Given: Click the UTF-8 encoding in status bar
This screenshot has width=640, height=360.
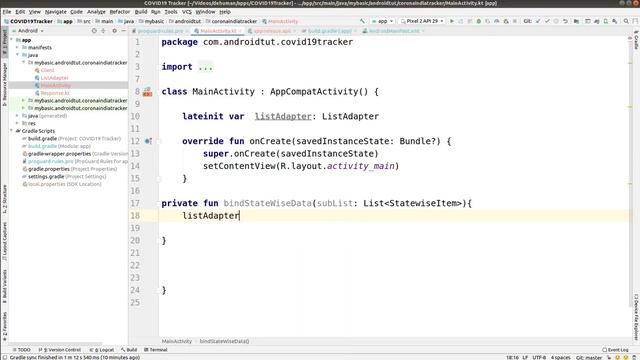Looking at the screenshot, I should point(539,357).
